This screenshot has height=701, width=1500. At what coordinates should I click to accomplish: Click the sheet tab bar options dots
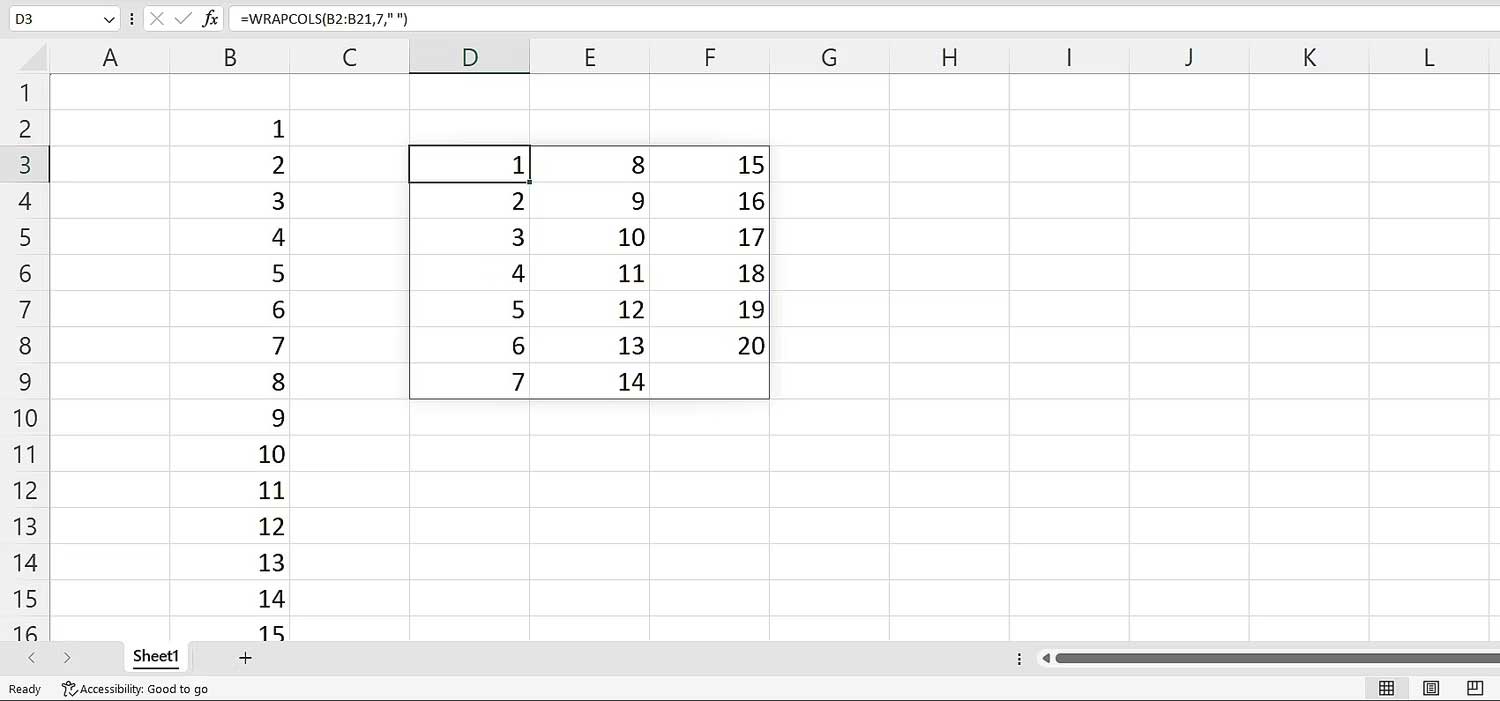point(1019,658)
